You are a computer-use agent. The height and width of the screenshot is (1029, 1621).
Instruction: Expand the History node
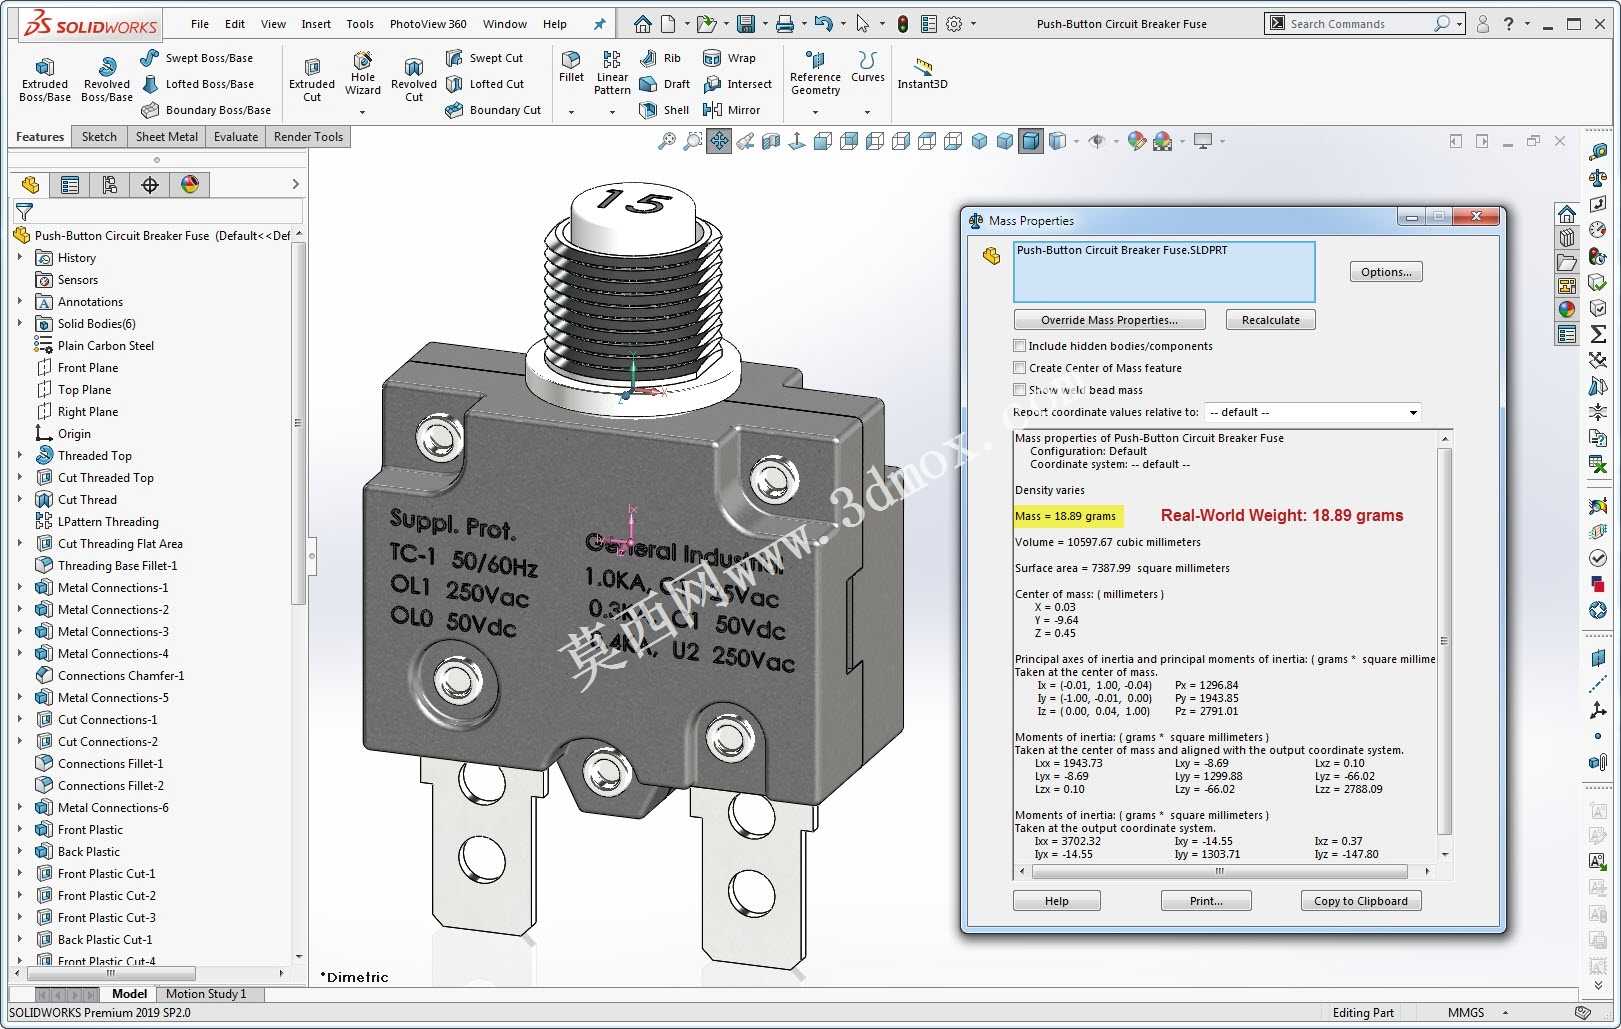20,257
